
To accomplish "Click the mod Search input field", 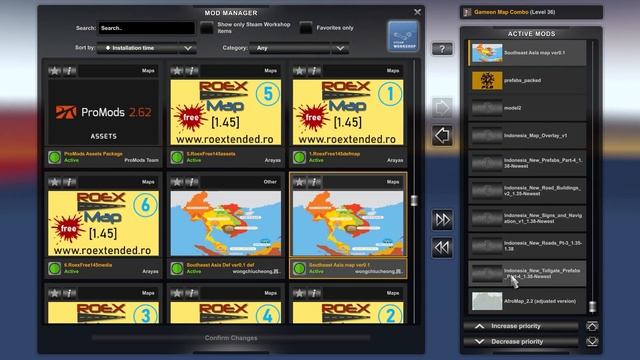I will (x=146, y=28).
